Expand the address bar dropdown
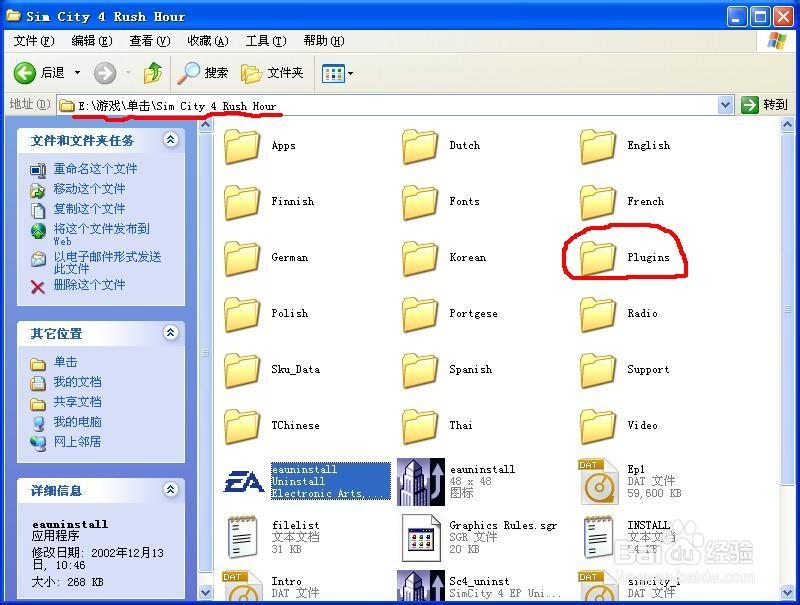This screenshot has height=605, width=800. coord(726,105)
